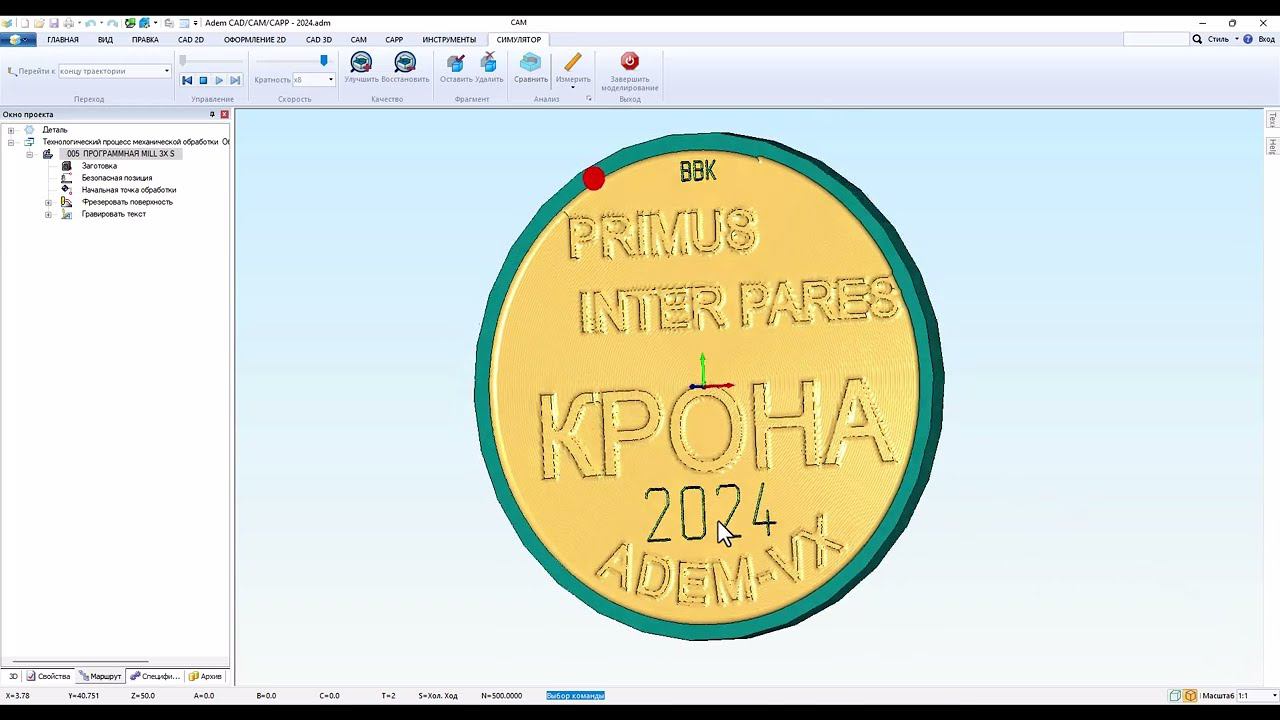Select the Маршрут tab in project panel
Screen dimensions: 1280x720
(100, 677)
